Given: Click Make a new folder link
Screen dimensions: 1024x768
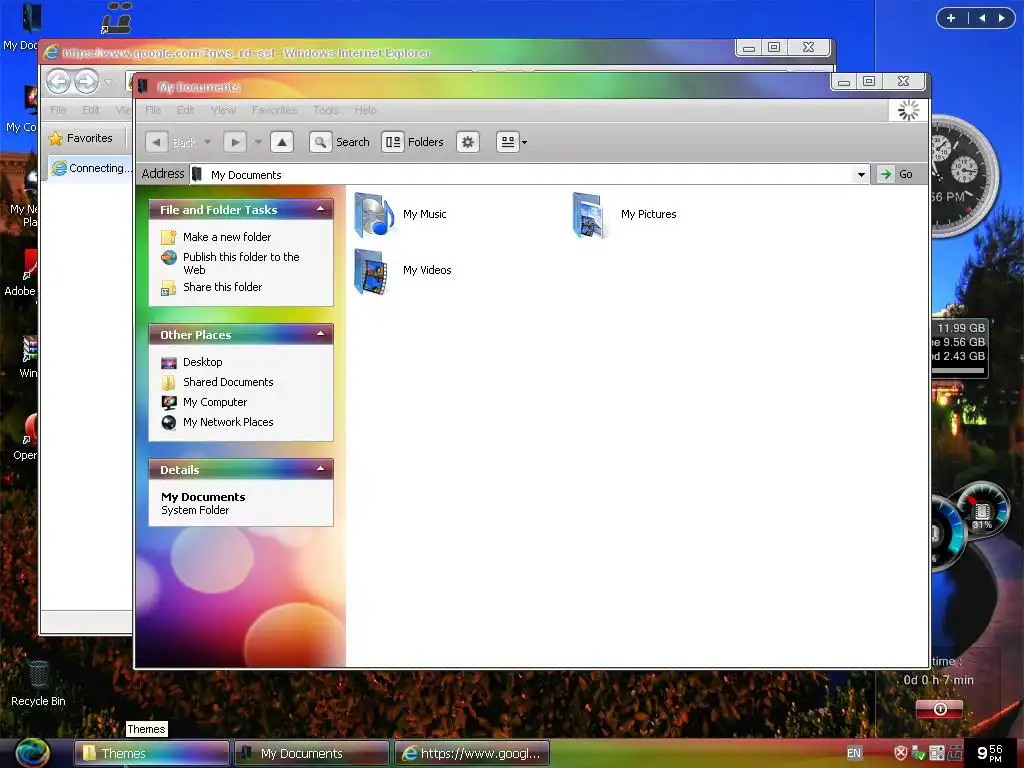Looking at the screenshot, I should [x=227, y=237].
